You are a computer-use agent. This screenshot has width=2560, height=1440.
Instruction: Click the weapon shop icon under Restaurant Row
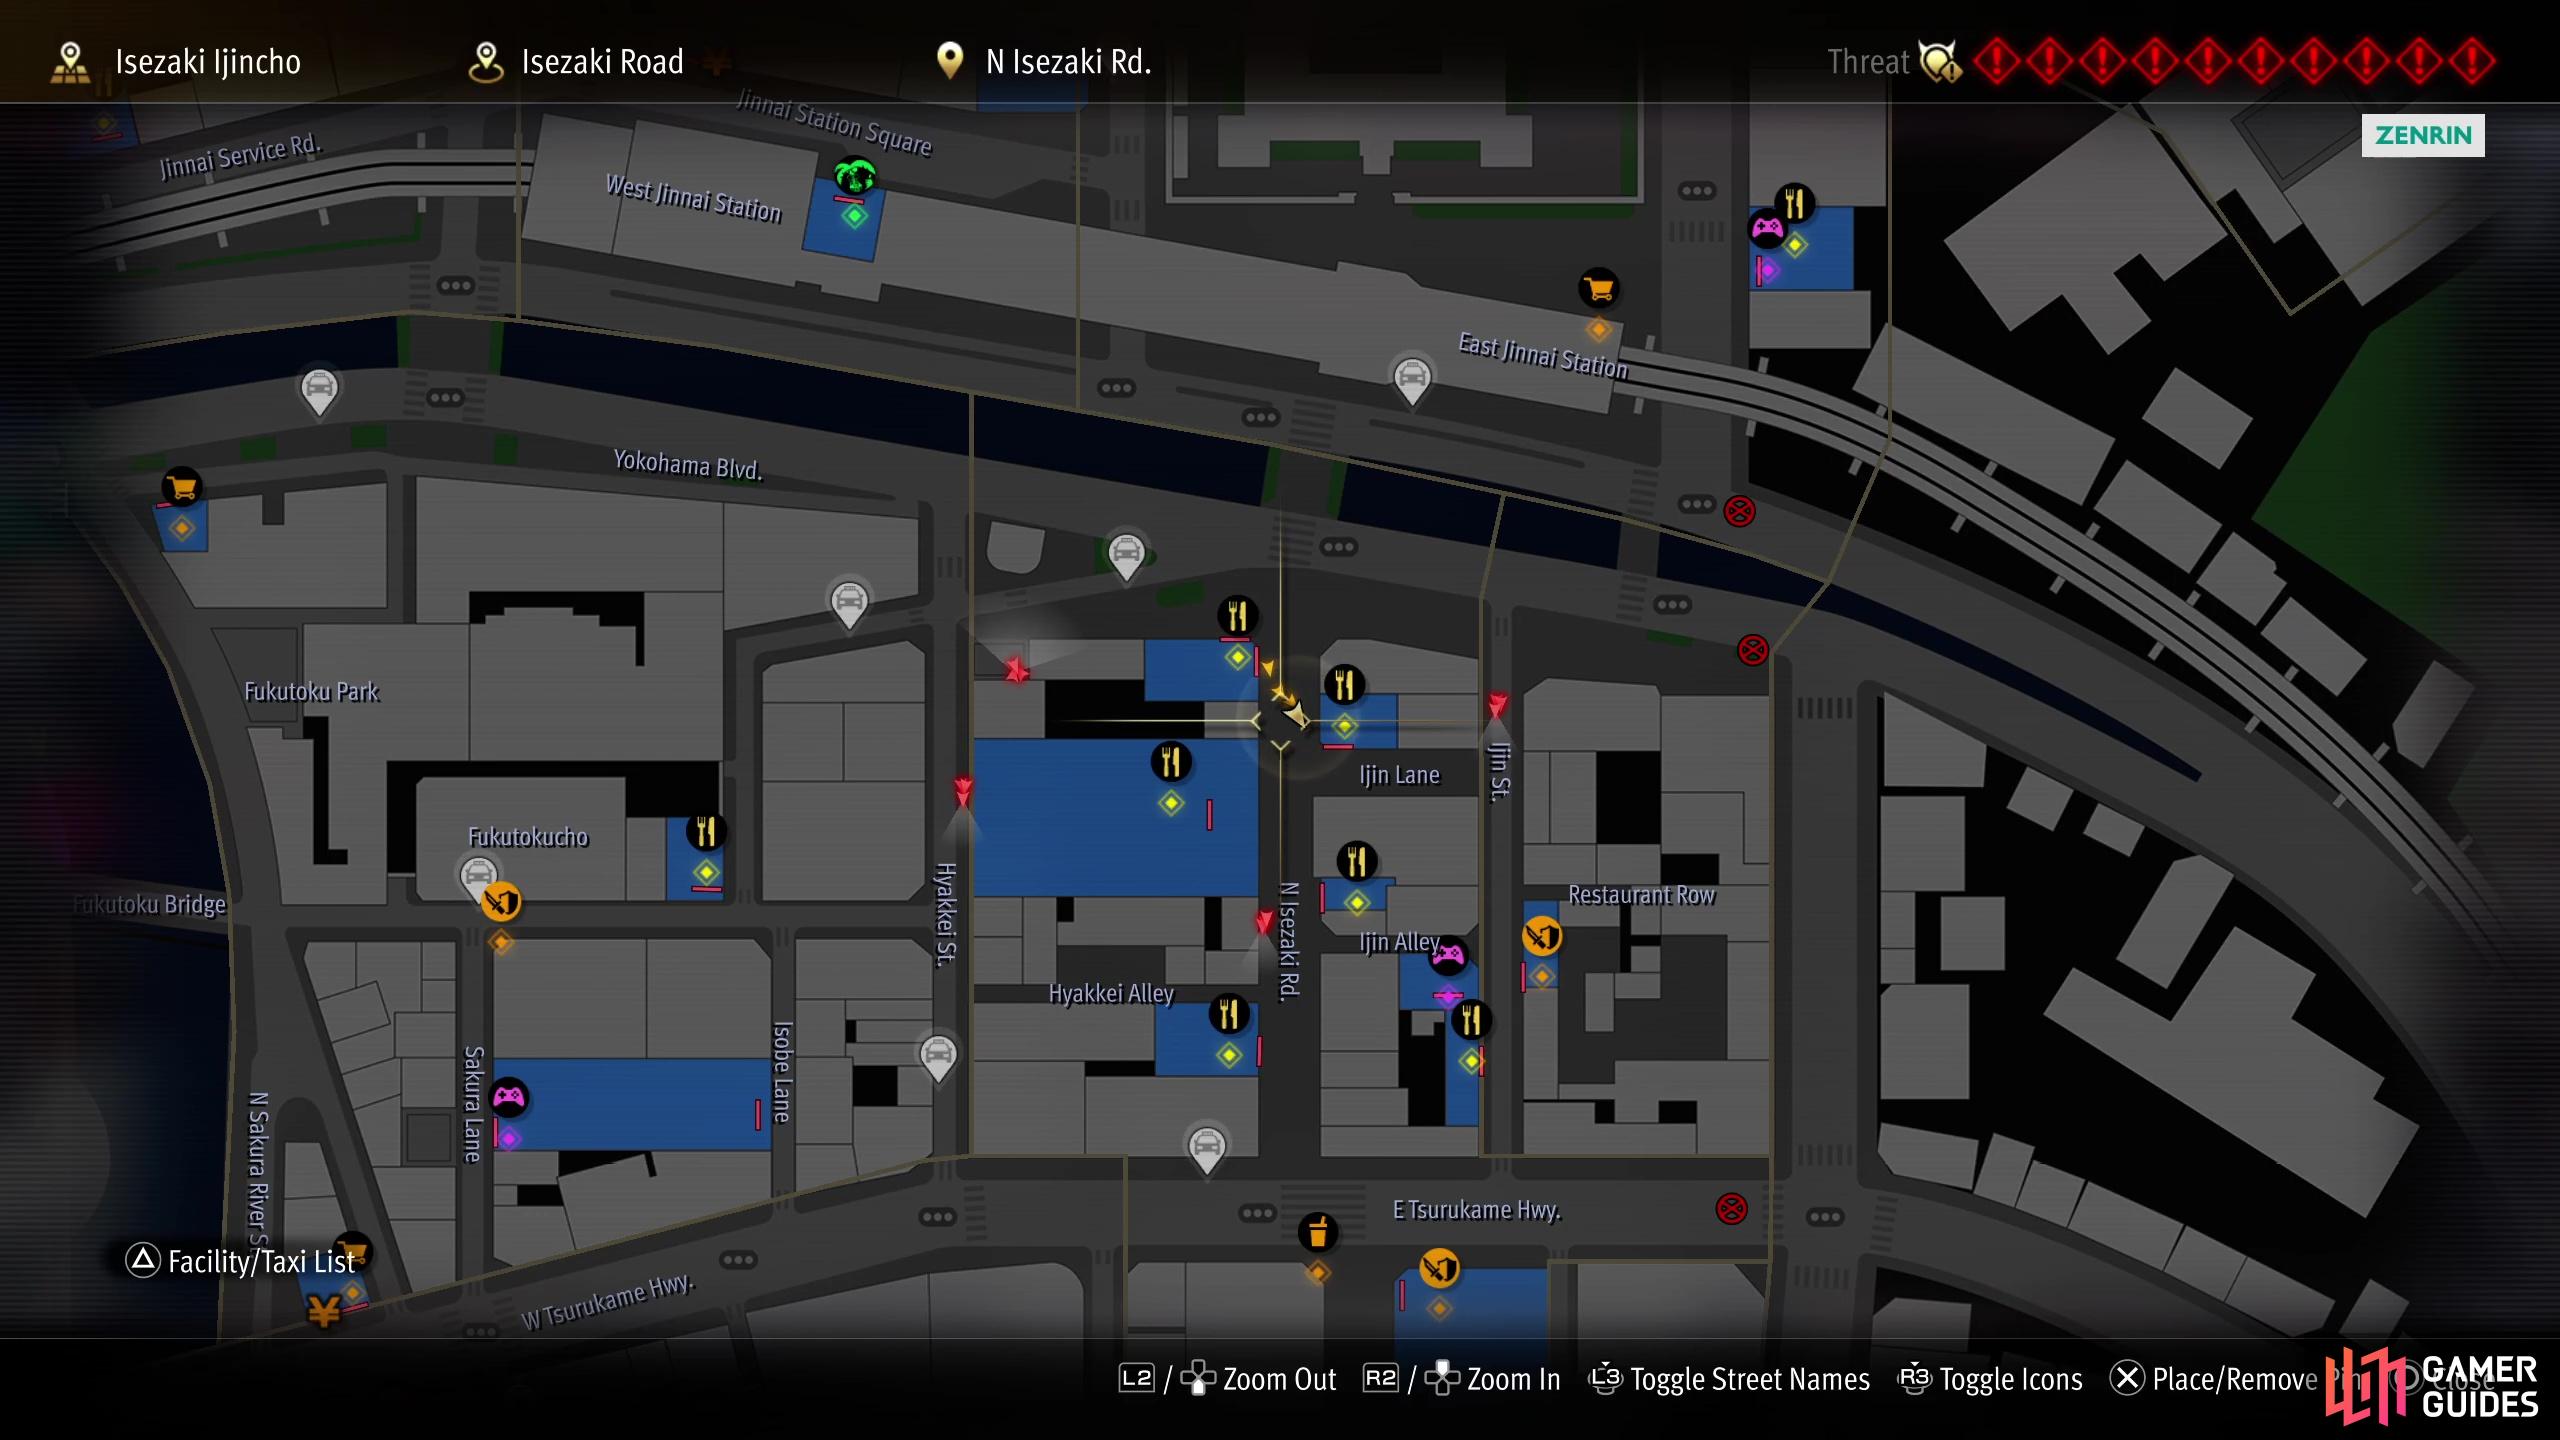pyautogui.click(x=1542, y=936)
